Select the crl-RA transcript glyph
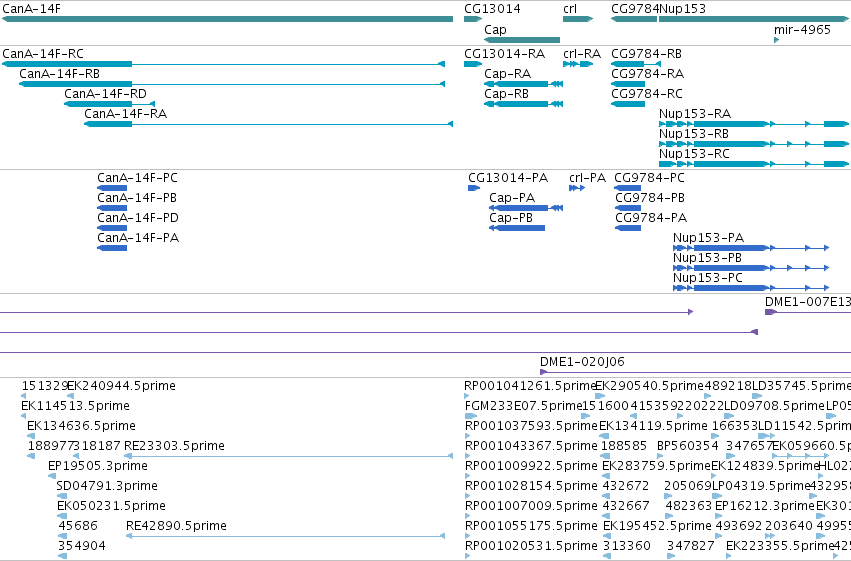The height and width of the screenshot is (561, 851). 578,65
